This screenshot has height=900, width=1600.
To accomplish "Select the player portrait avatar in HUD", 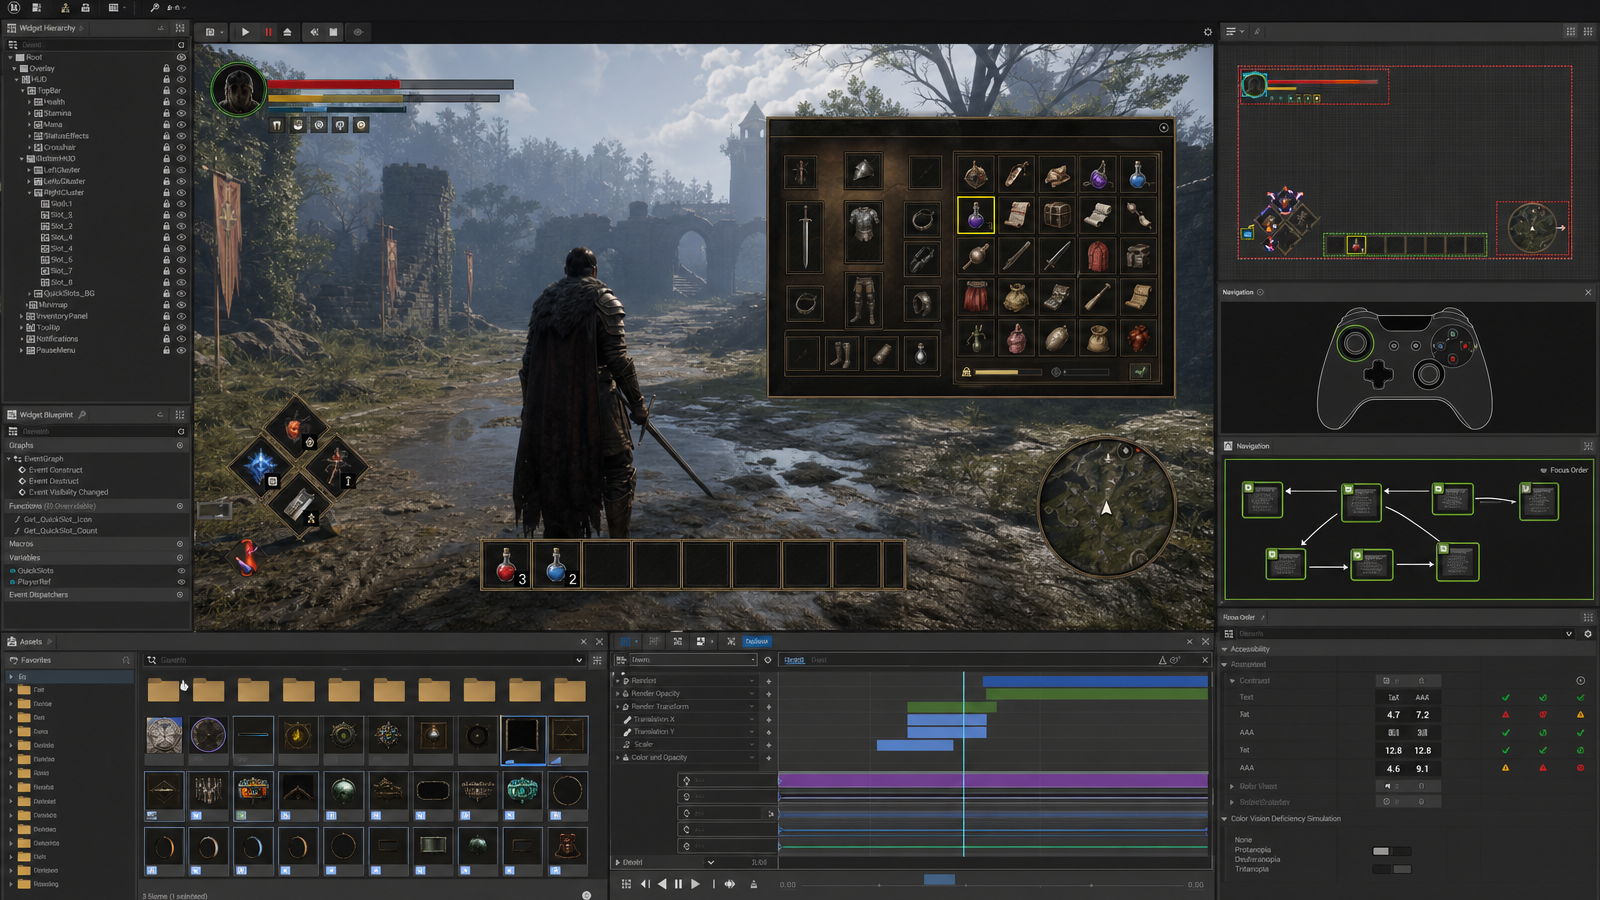I will [238, 90].
